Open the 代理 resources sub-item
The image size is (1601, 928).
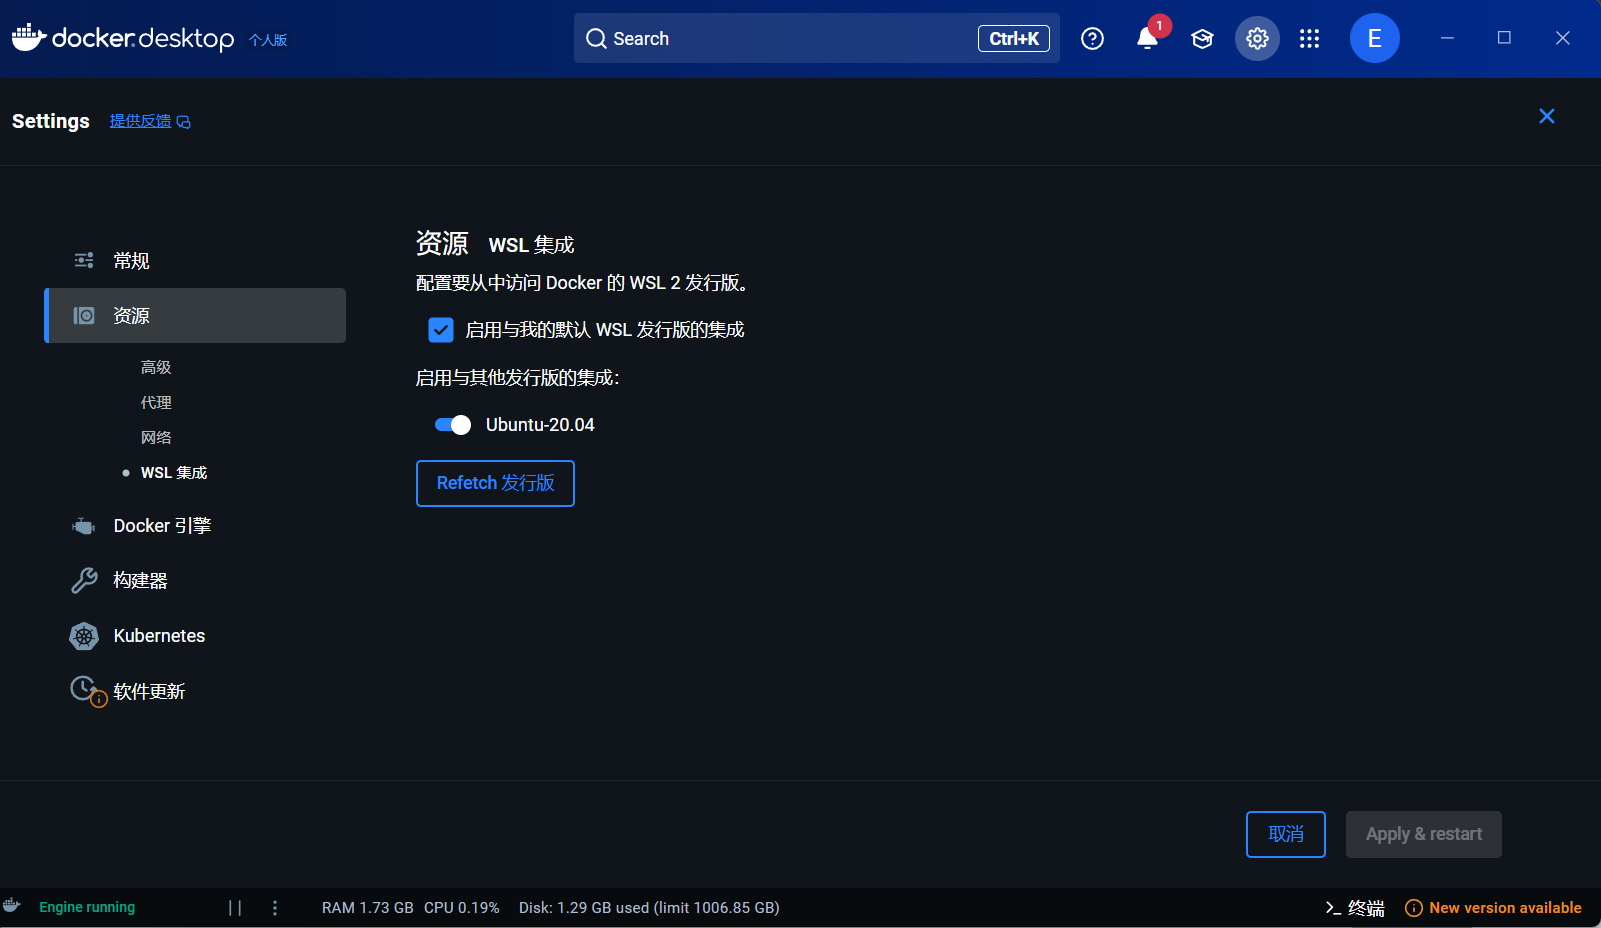pos(156,403)
